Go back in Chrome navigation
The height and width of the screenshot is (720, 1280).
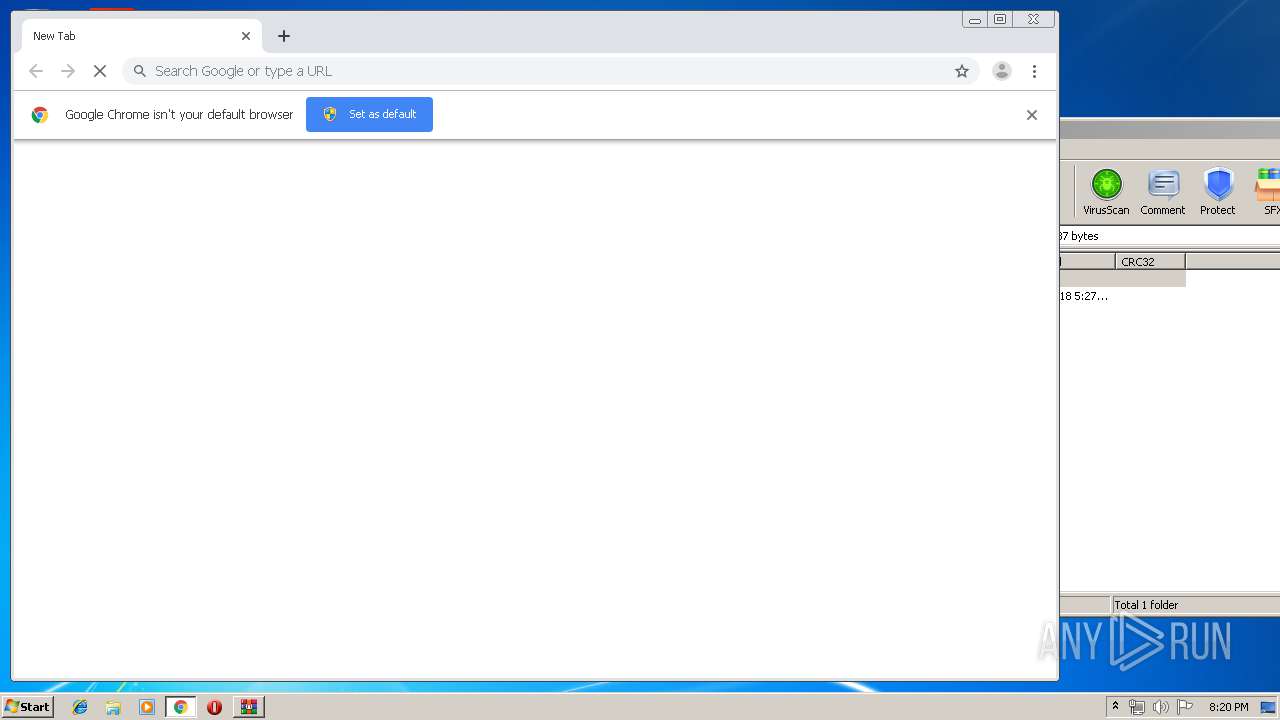[36, 71]
